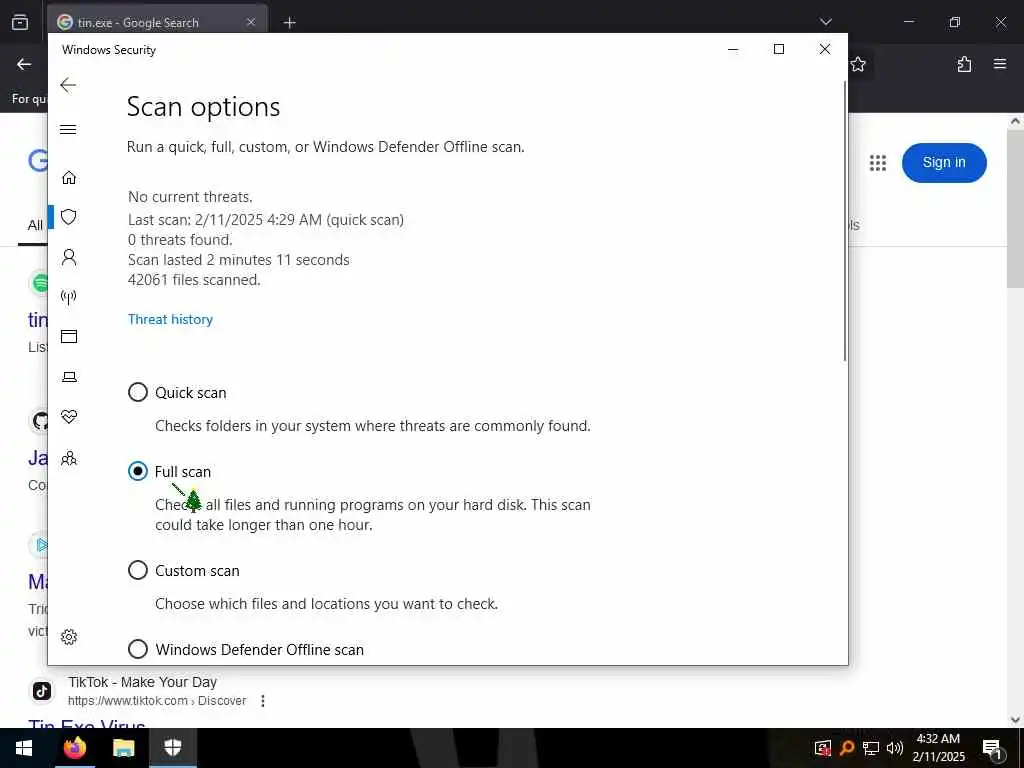Open the Threat history link
Viewport: 1024px width, 768px height.
click(x=170, y=319)
